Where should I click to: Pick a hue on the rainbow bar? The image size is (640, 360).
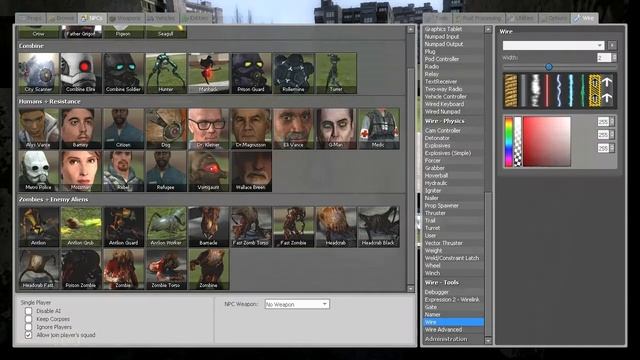[509, 142]
